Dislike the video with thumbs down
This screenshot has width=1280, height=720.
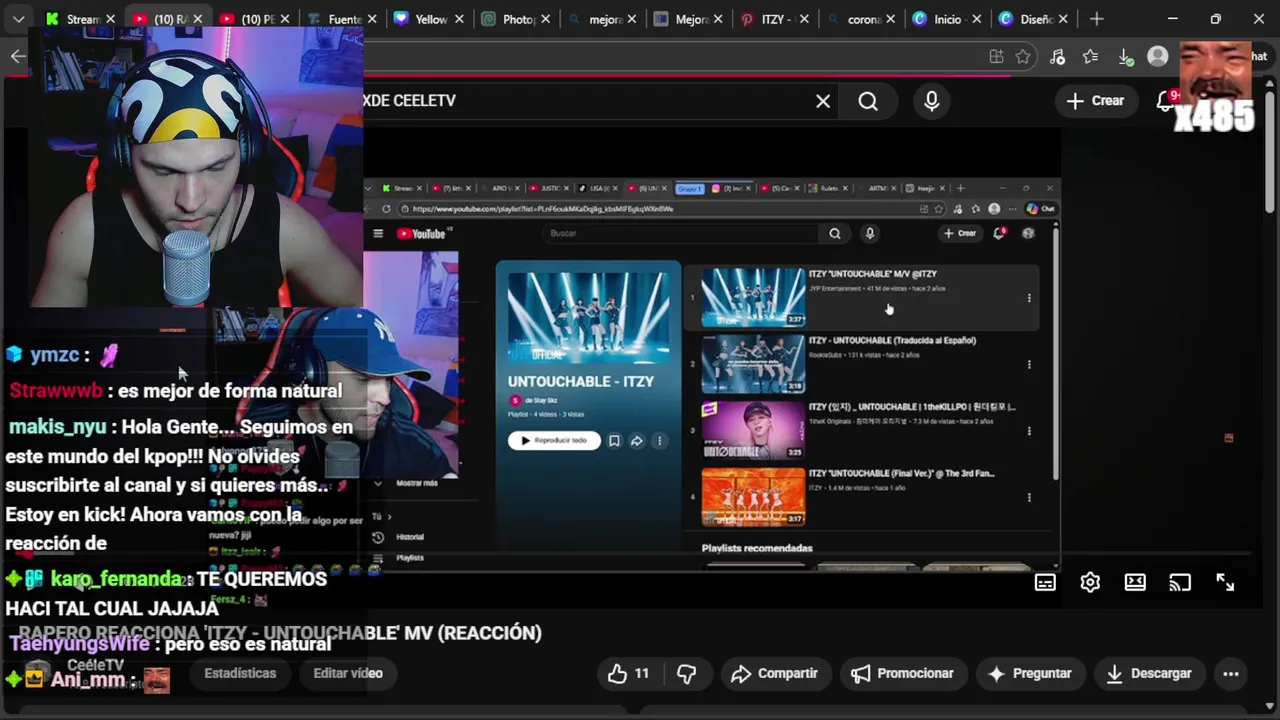(x=686, y=674)
